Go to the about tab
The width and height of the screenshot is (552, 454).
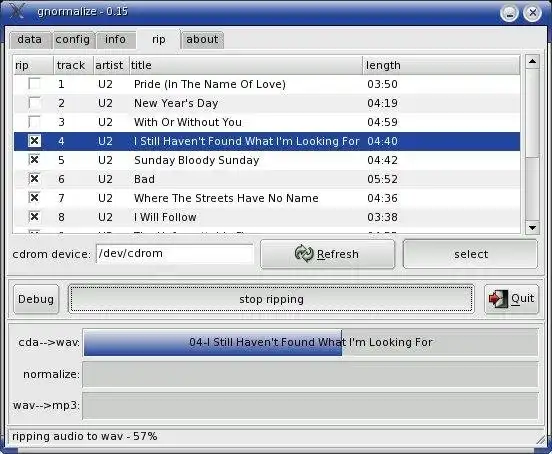click(202, 39)
